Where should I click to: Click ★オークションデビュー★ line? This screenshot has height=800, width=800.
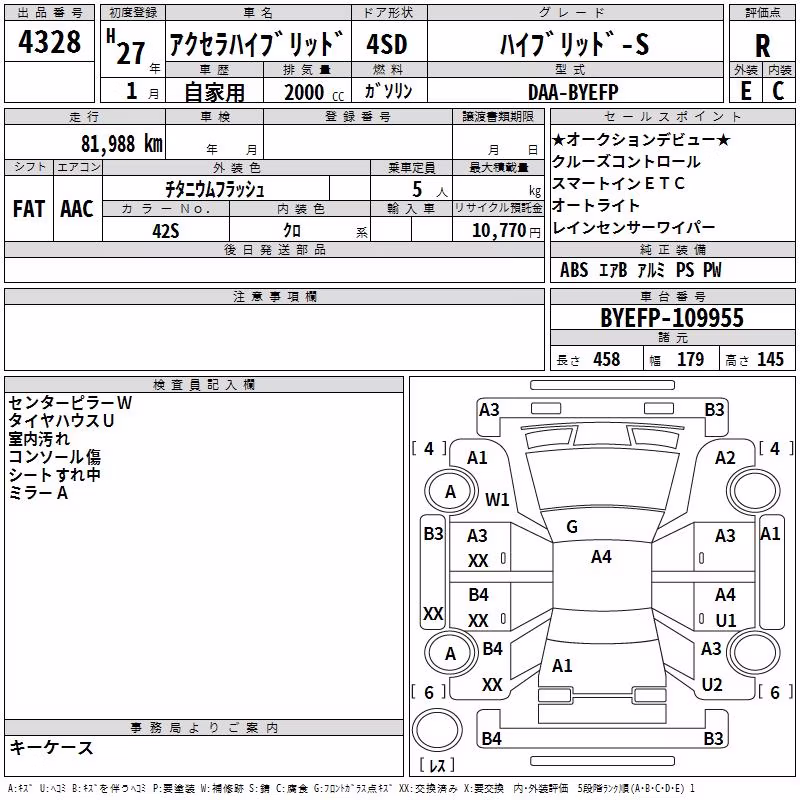click(641, 139)
